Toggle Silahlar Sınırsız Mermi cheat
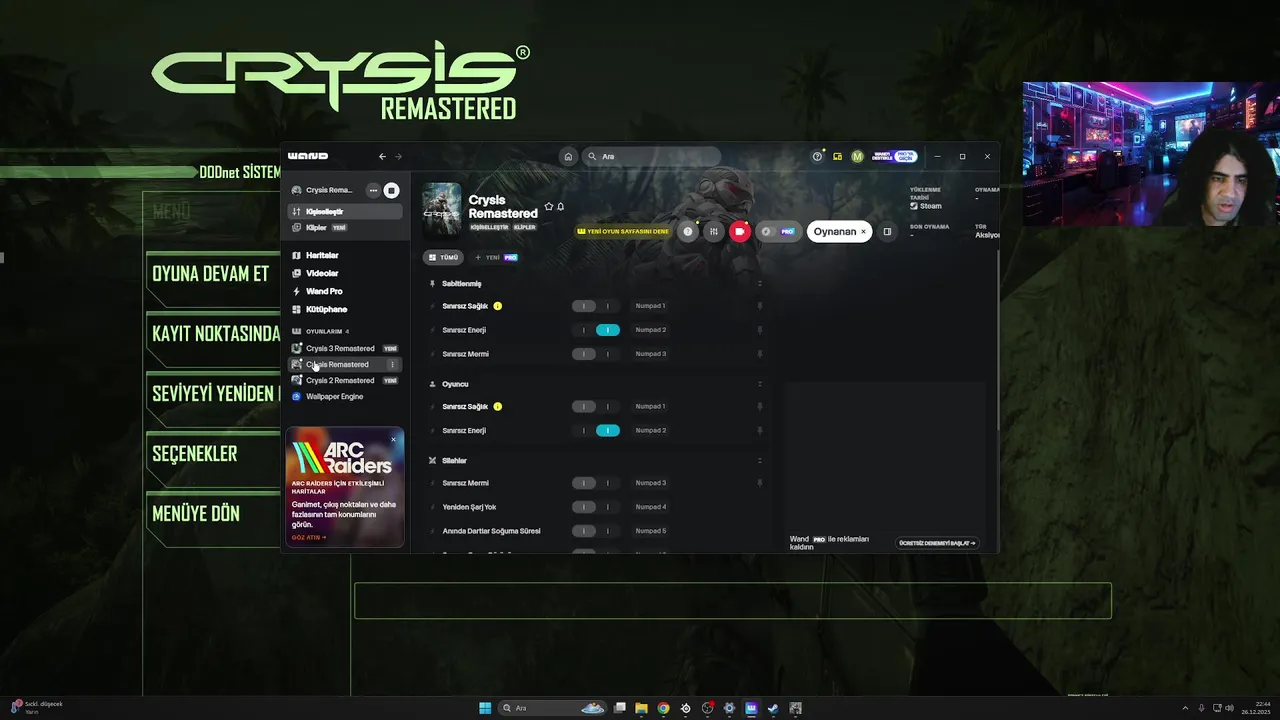Screen dimensions: 1280x720 click(596, 483)
